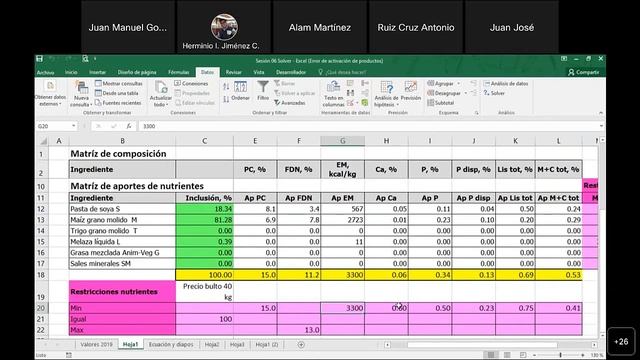Switch to the Inicio tab
640x360 pixels.
pos(71,72)
